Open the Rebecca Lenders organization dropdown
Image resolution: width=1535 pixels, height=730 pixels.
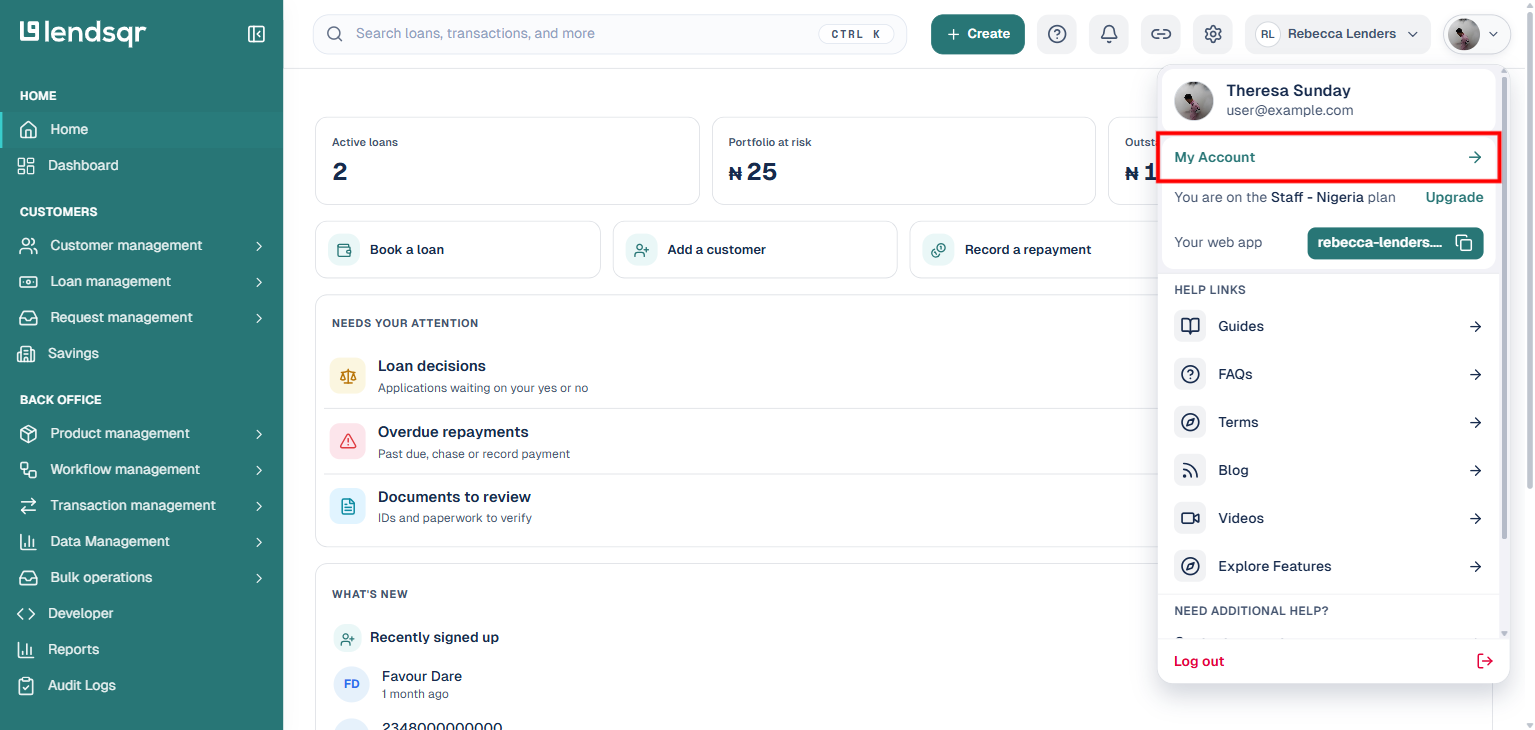coord(1338,34)
